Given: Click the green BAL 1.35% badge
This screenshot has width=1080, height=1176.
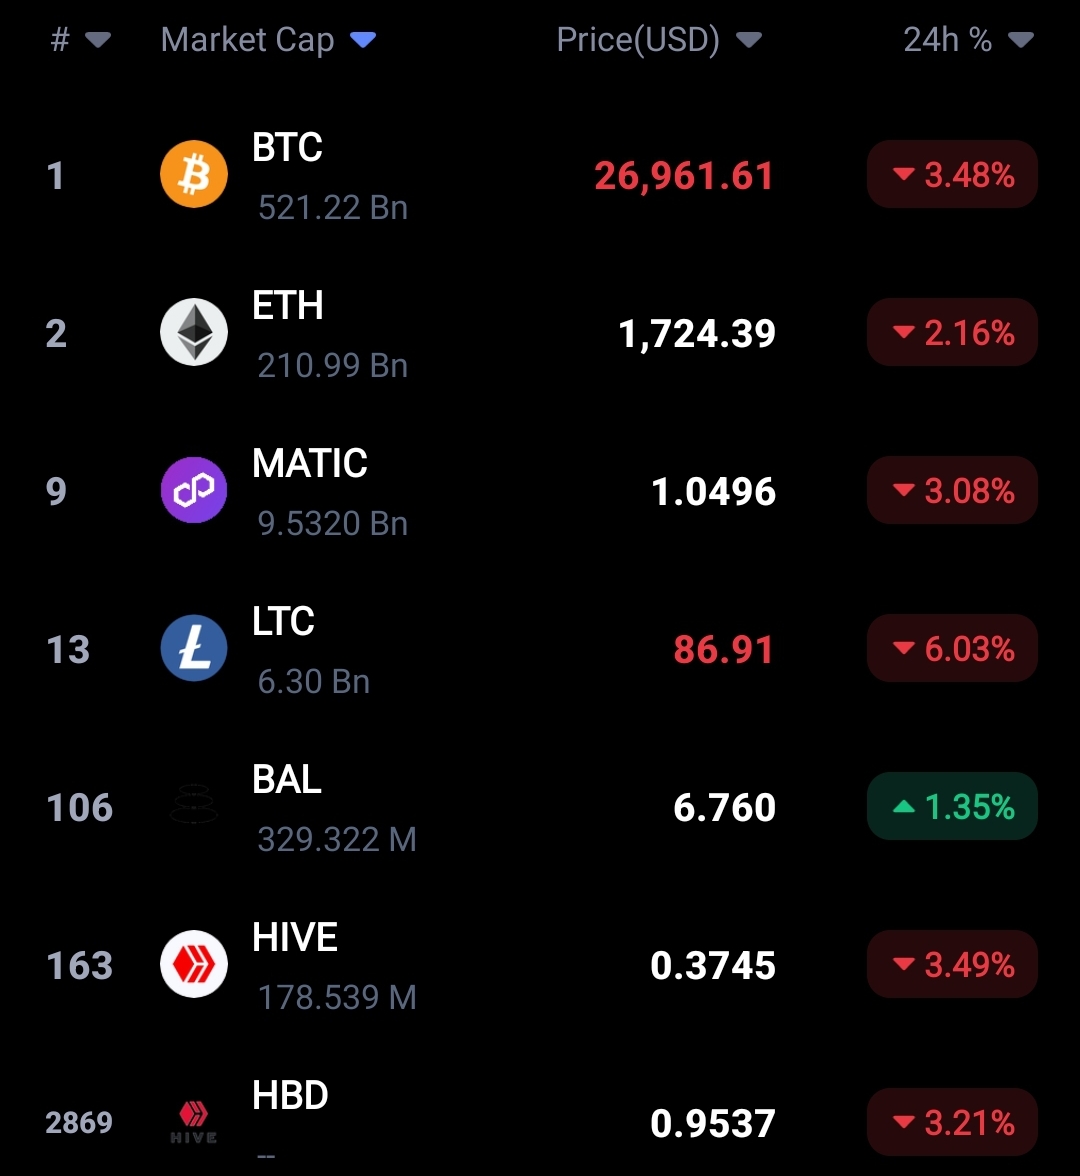Looking at the screenshot, I should (x=952, y=806).
